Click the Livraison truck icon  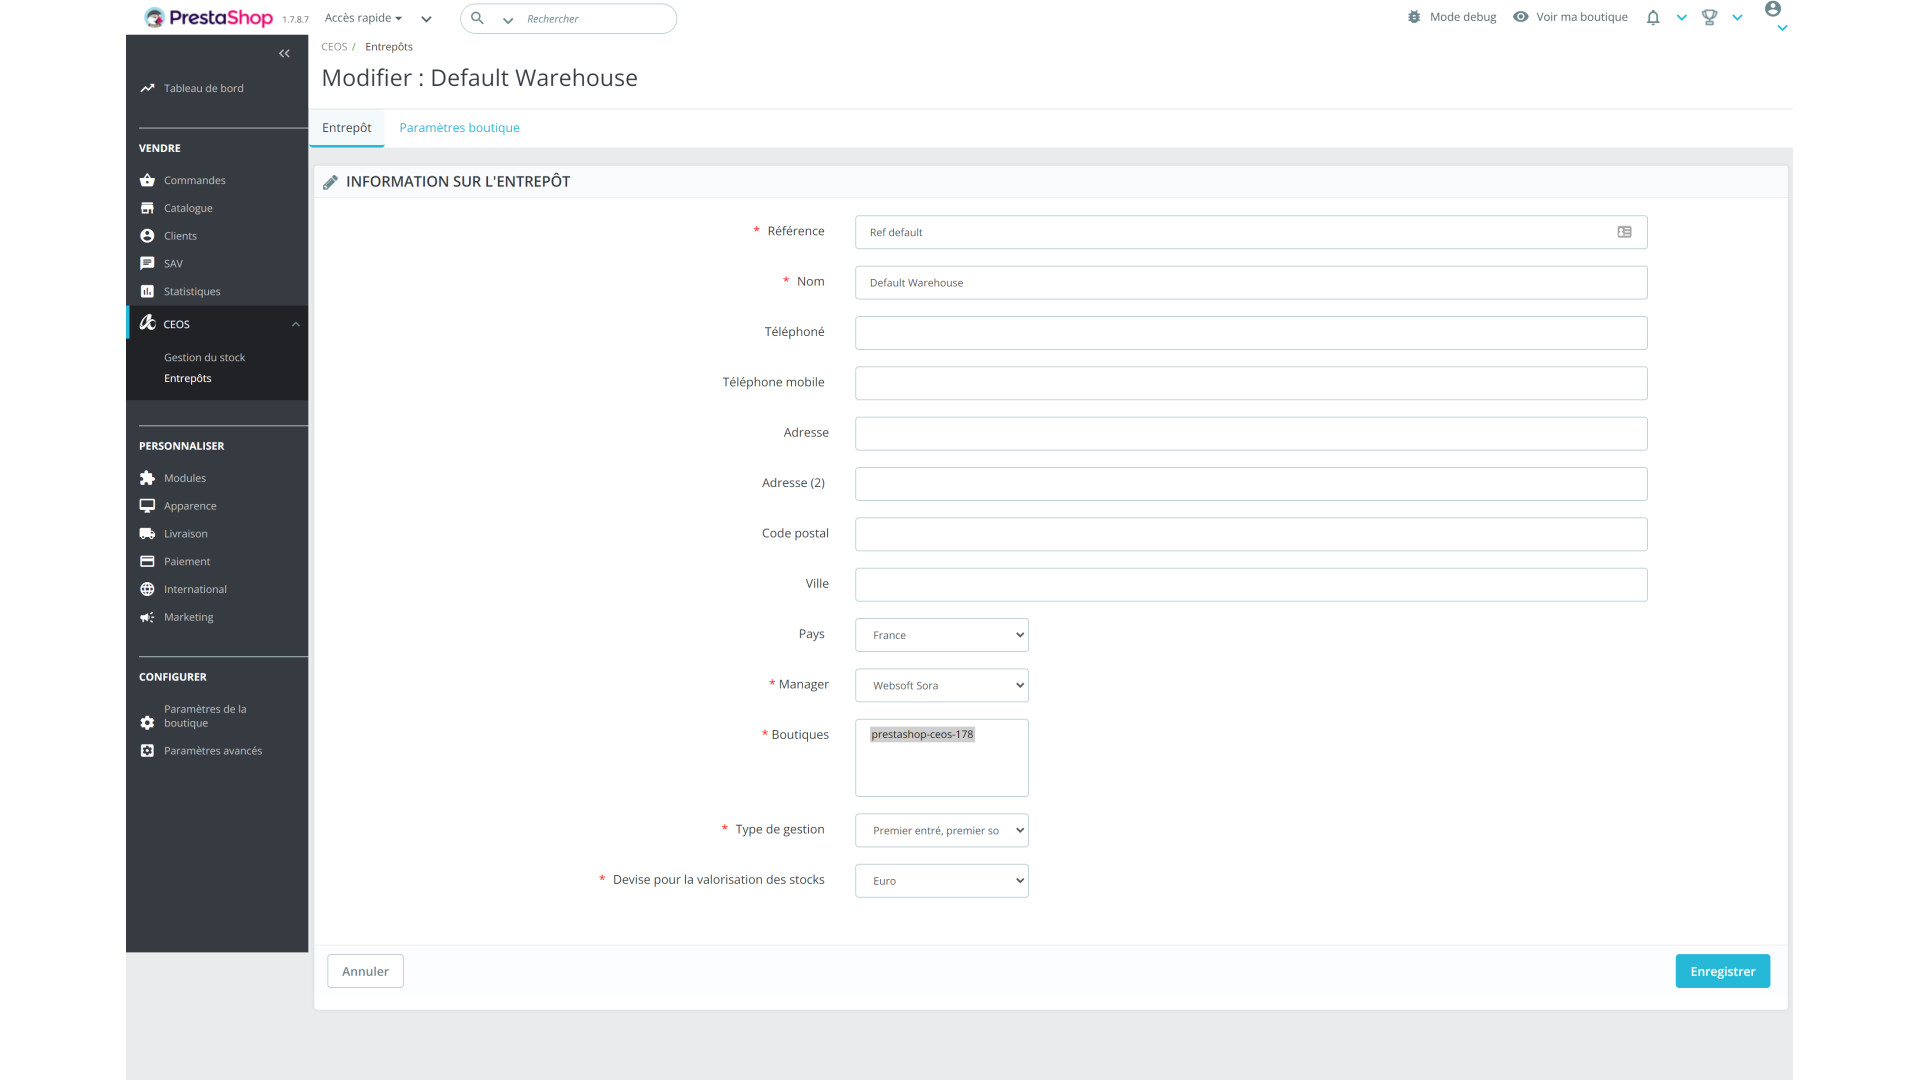tap(147, 534)
